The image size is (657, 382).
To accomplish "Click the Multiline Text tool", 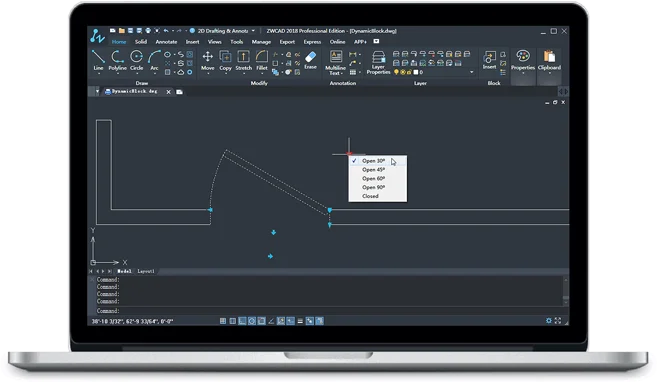I will tap(336, 62).
